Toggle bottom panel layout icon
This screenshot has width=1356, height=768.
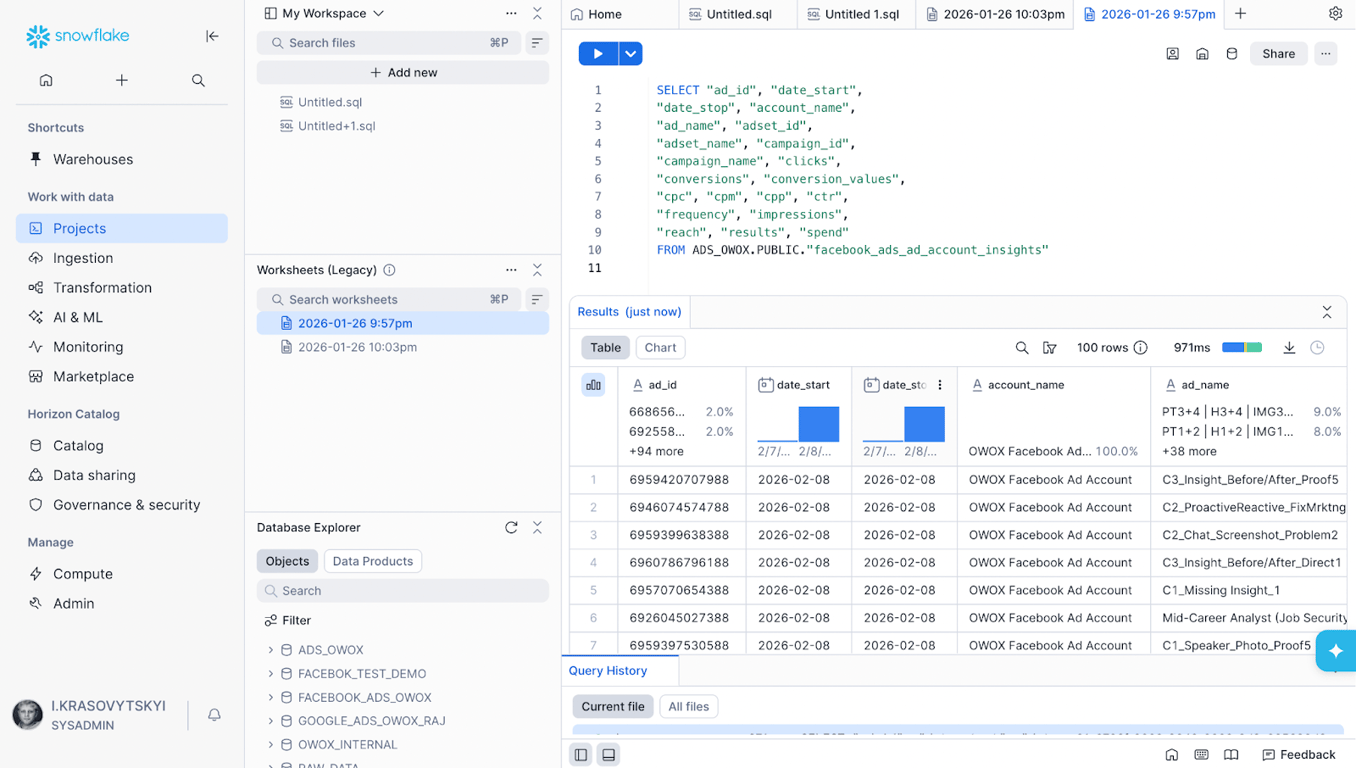click(x=608, y=755)
